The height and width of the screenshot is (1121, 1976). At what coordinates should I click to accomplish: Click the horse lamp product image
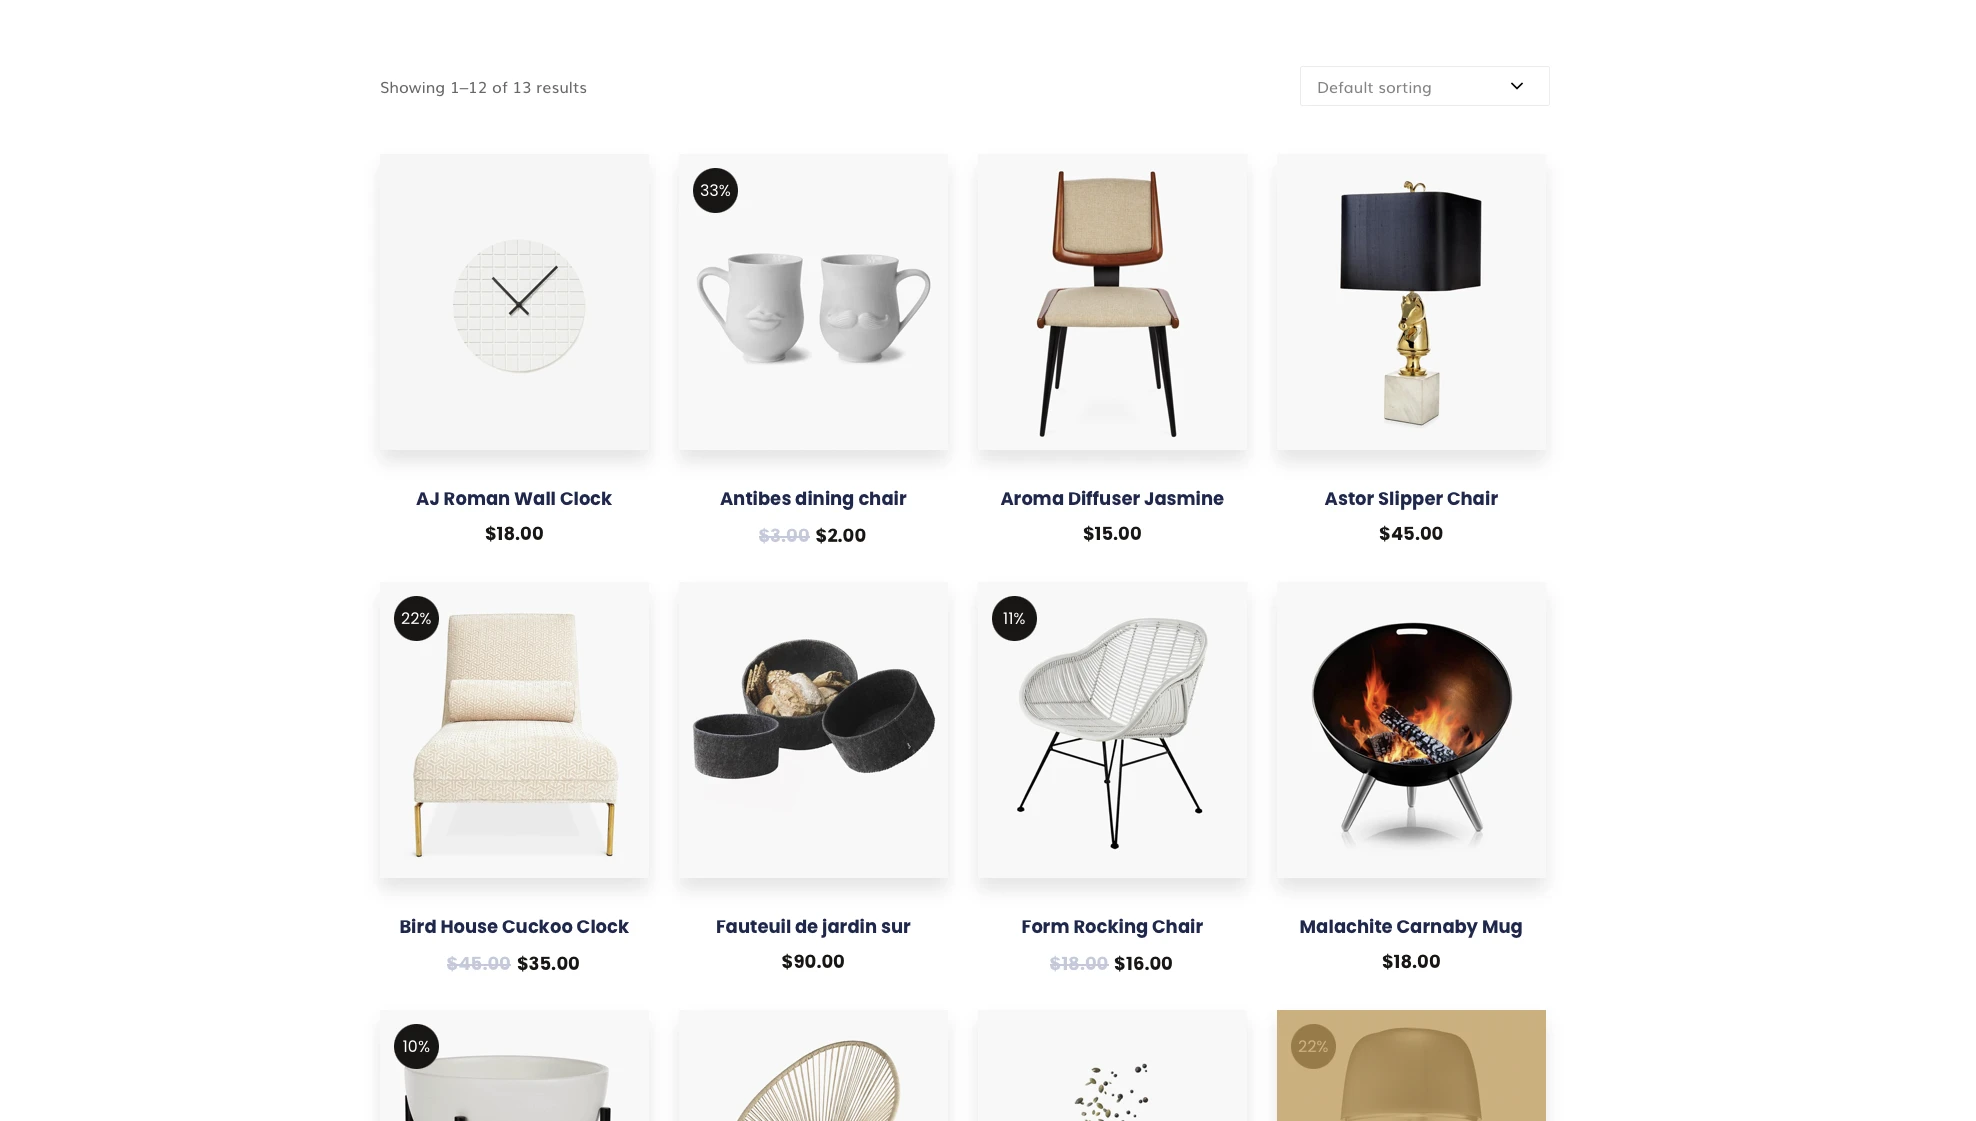coord(1411,302)
